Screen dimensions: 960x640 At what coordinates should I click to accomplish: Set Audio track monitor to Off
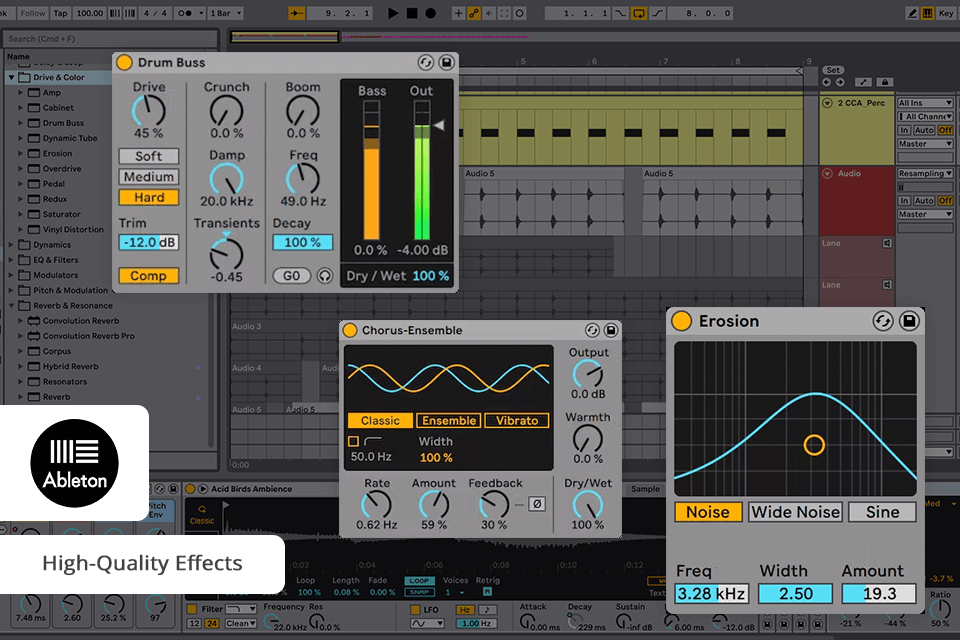(x=945, y=200)
